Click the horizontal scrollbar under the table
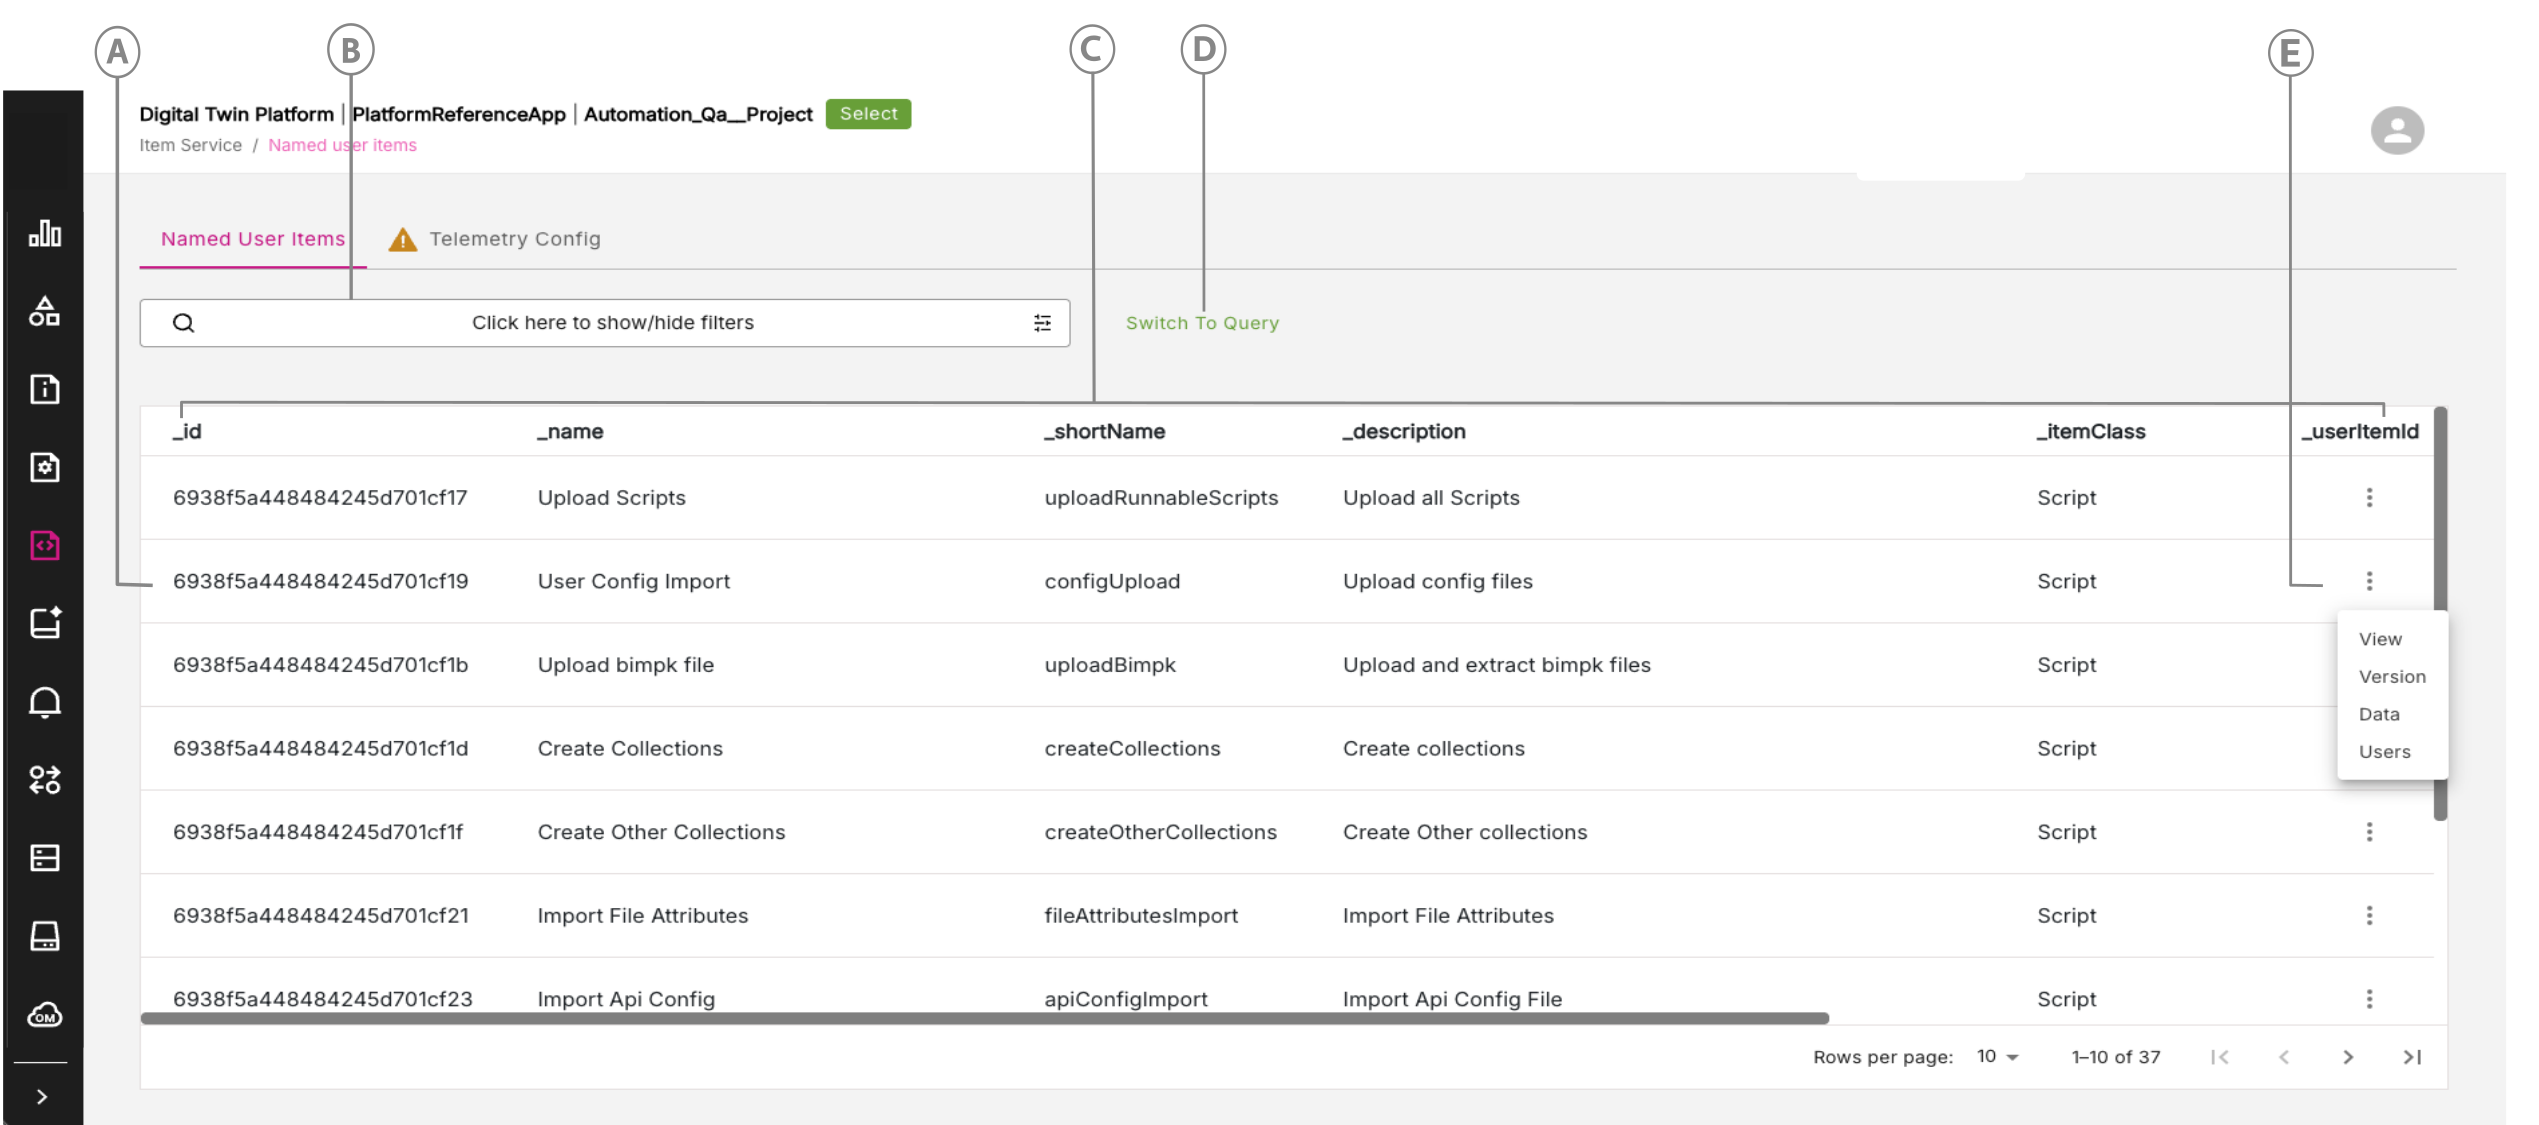Screen dimensions: 2539x1125 point(985,1018)
